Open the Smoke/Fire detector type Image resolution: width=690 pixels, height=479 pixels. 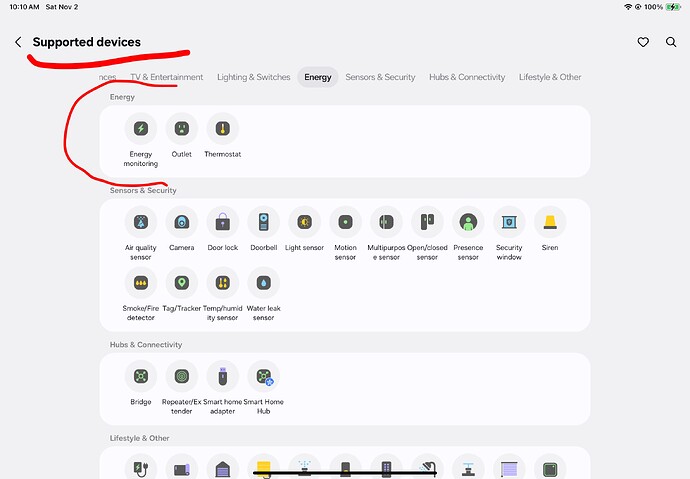click(141, 283)
